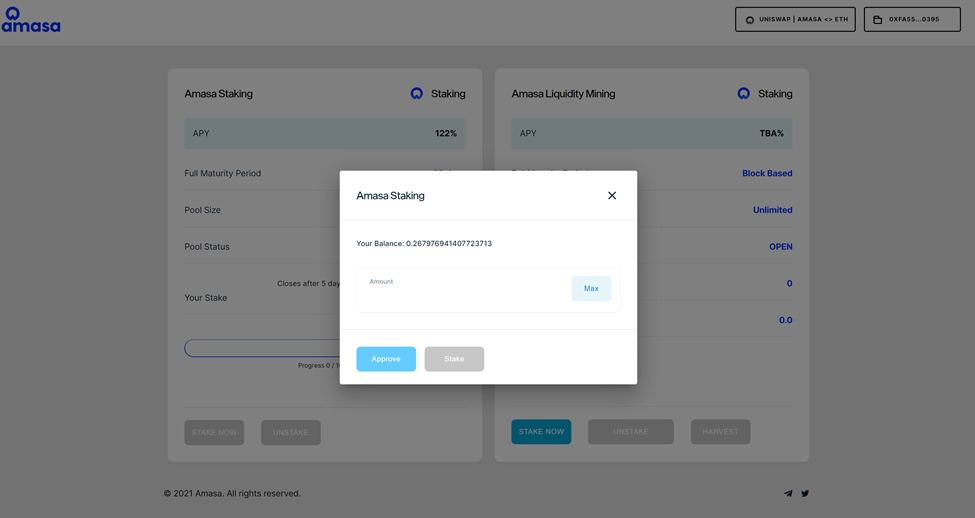
Task: Click the wallet address 0XFA55...0395 button
Action: click(912, 19)
